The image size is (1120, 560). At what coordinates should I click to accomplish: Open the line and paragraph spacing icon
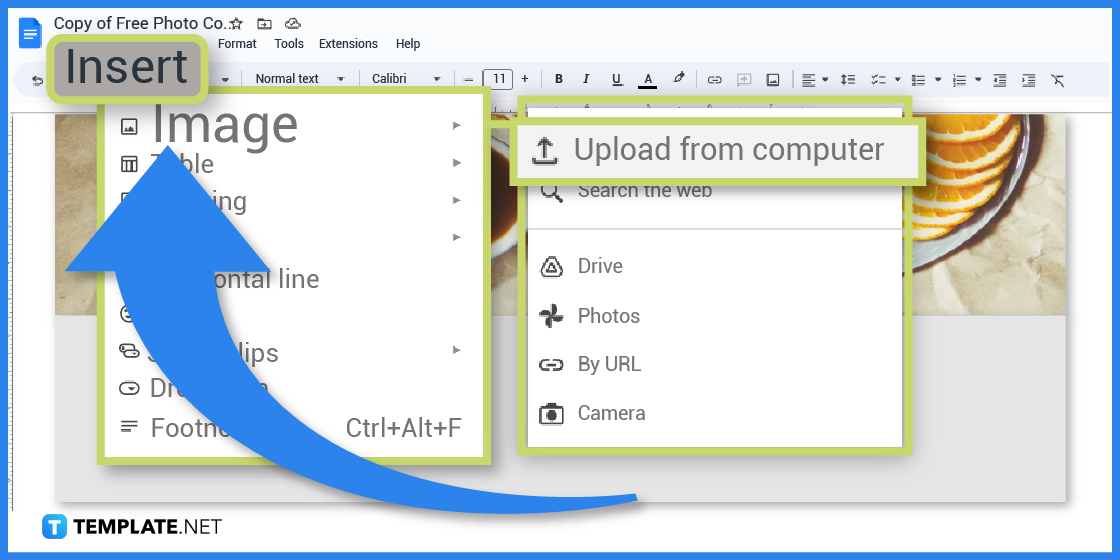click(848, 79)
